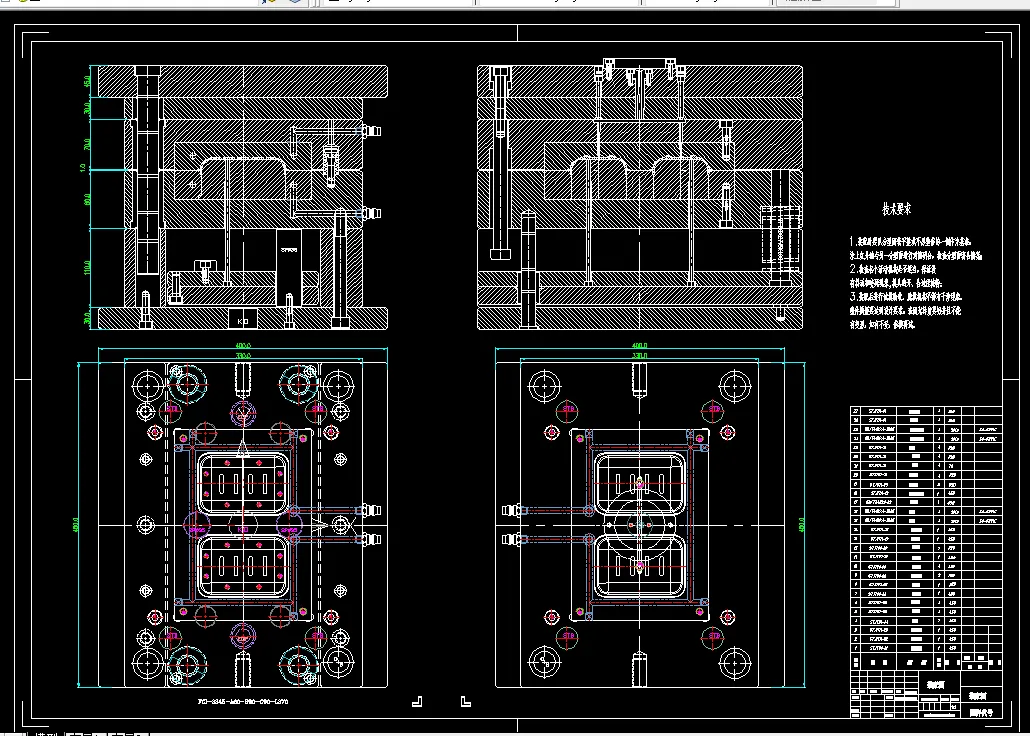The width and height of the screenshot is (1030, 736).
Task: Pick the 400.0 dimension above left plan view
Action: (243, 346)
